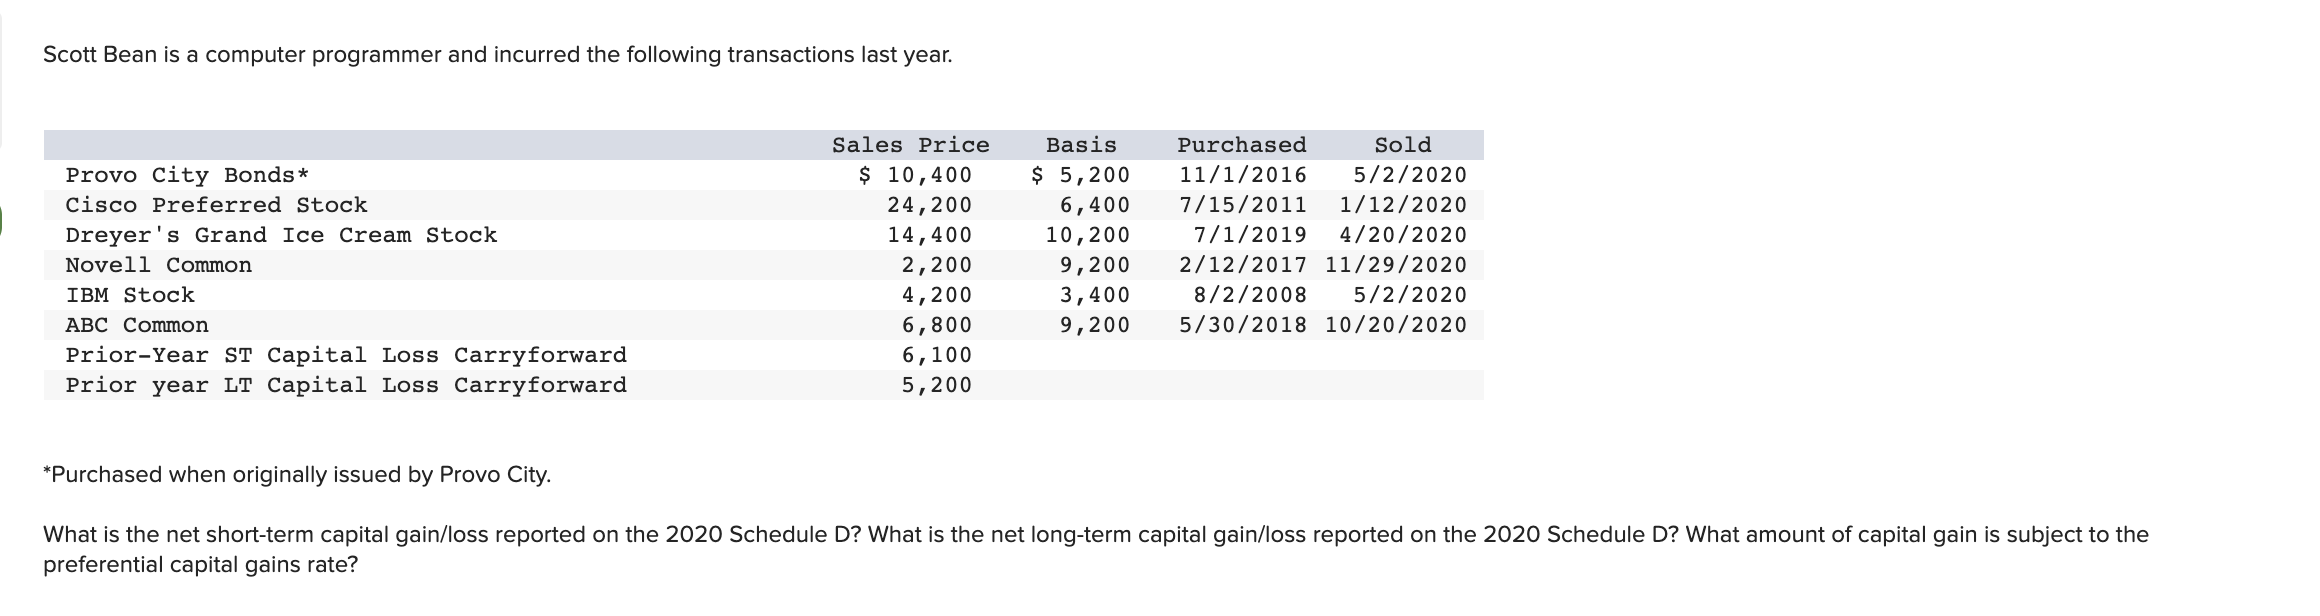Click the 24,200 sales price value
Image resolution: width=2320 pixels, height=616 pixels.
(929, 205)
